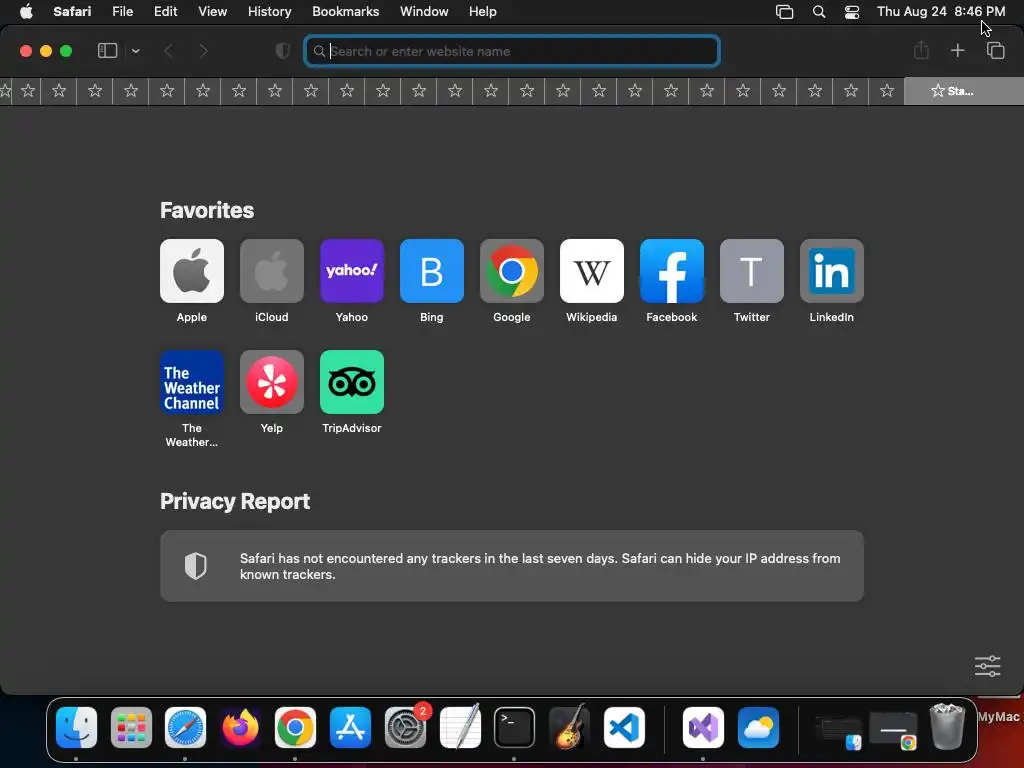
Task: Open Visual Studio from the Dock
Action: pyautogui.click(x=703, y=727)
